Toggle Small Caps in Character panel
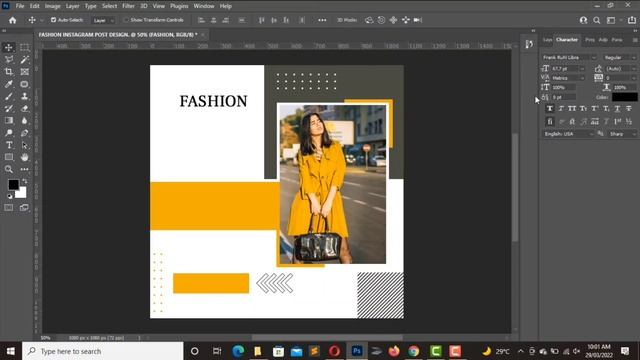Screen dimensions: 640x360 583,109
